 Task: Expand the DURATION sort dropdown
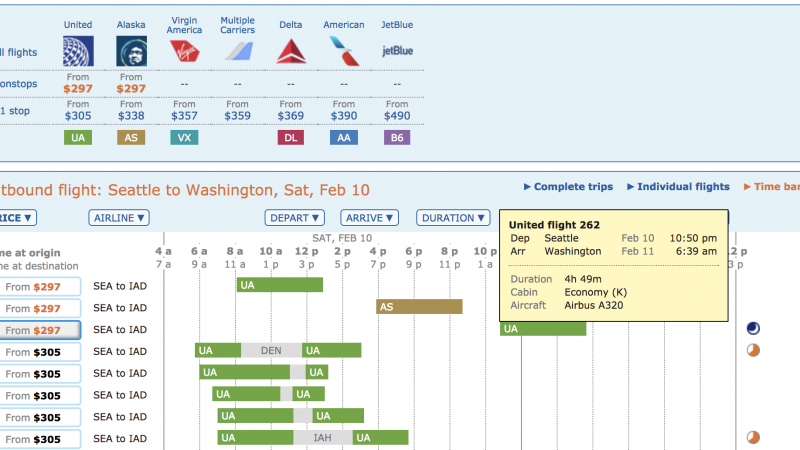(453, 217)
